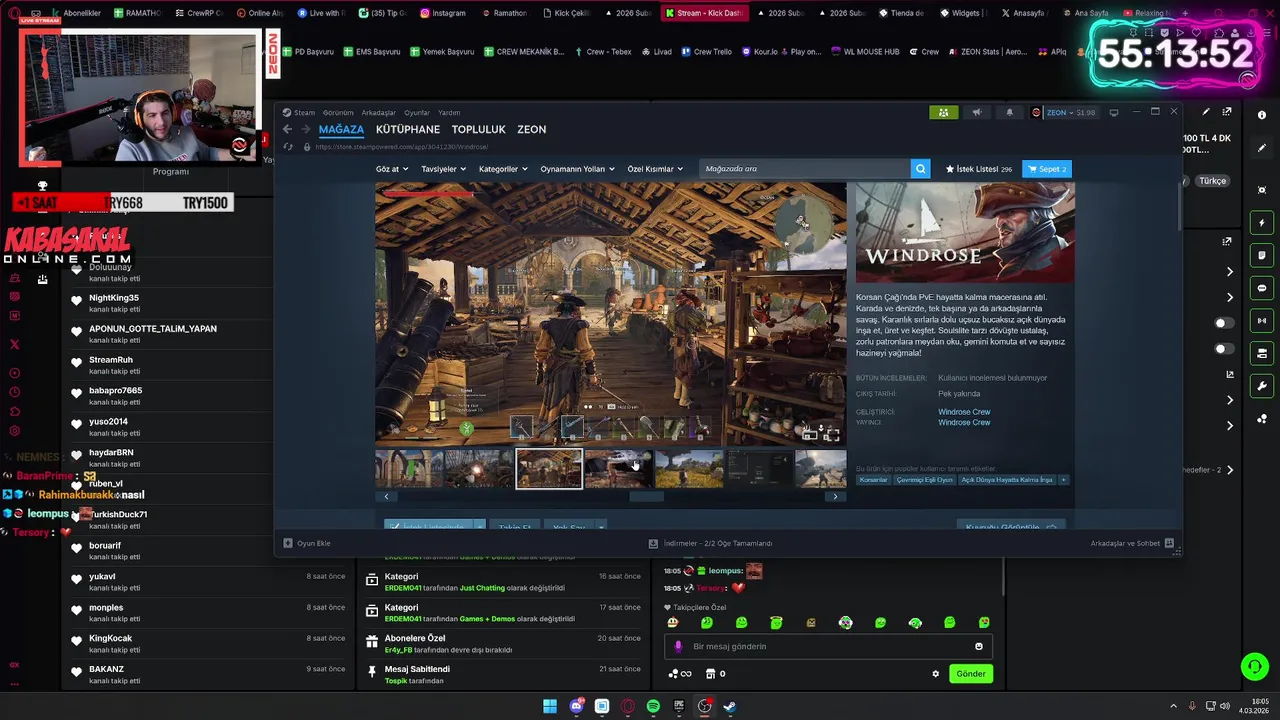
Task: Open the chat bubble icon in right sidebar
Action: tap(1262, 288)
